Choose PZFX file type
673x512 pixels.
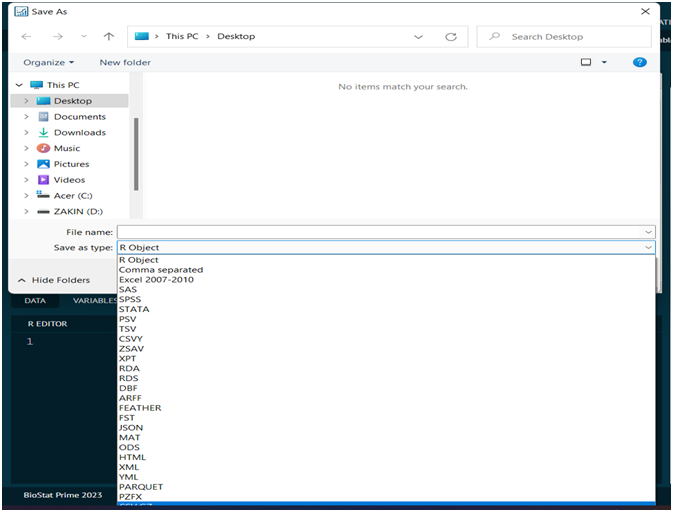386,497
